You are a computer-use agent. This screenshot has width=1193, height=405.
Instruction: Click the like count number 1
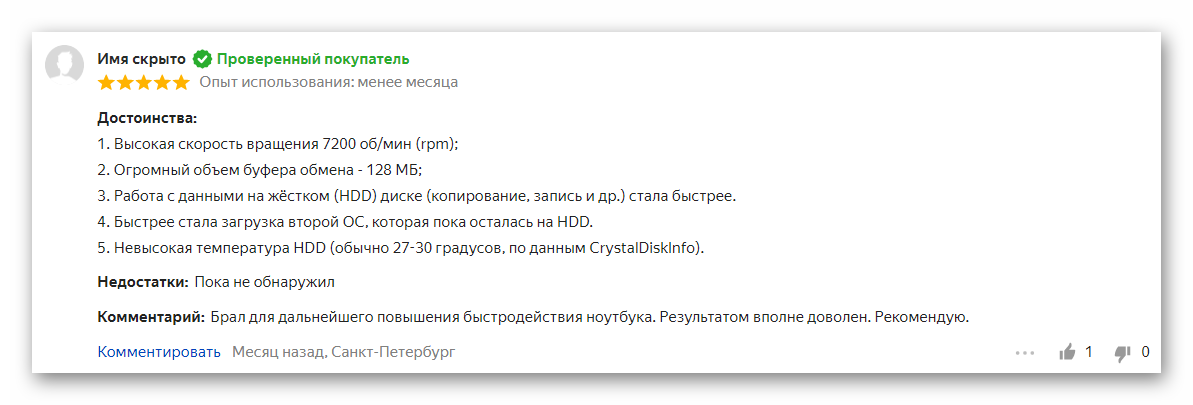click(x=1089, y=352)
